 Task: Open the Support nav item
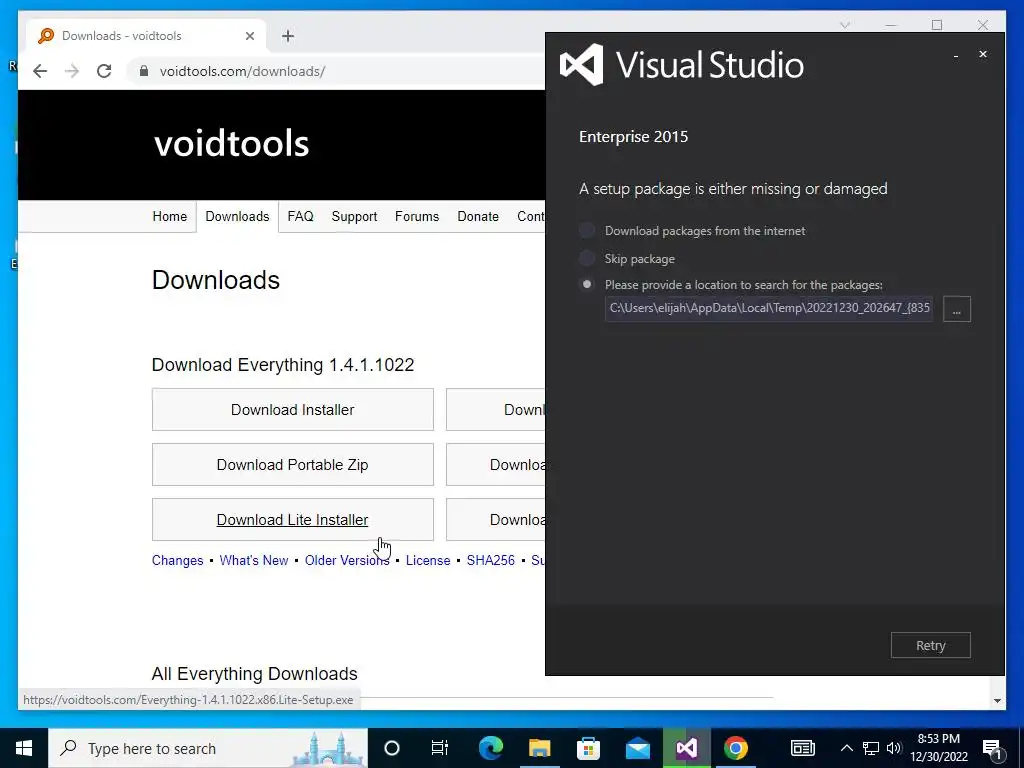(354, 216)
